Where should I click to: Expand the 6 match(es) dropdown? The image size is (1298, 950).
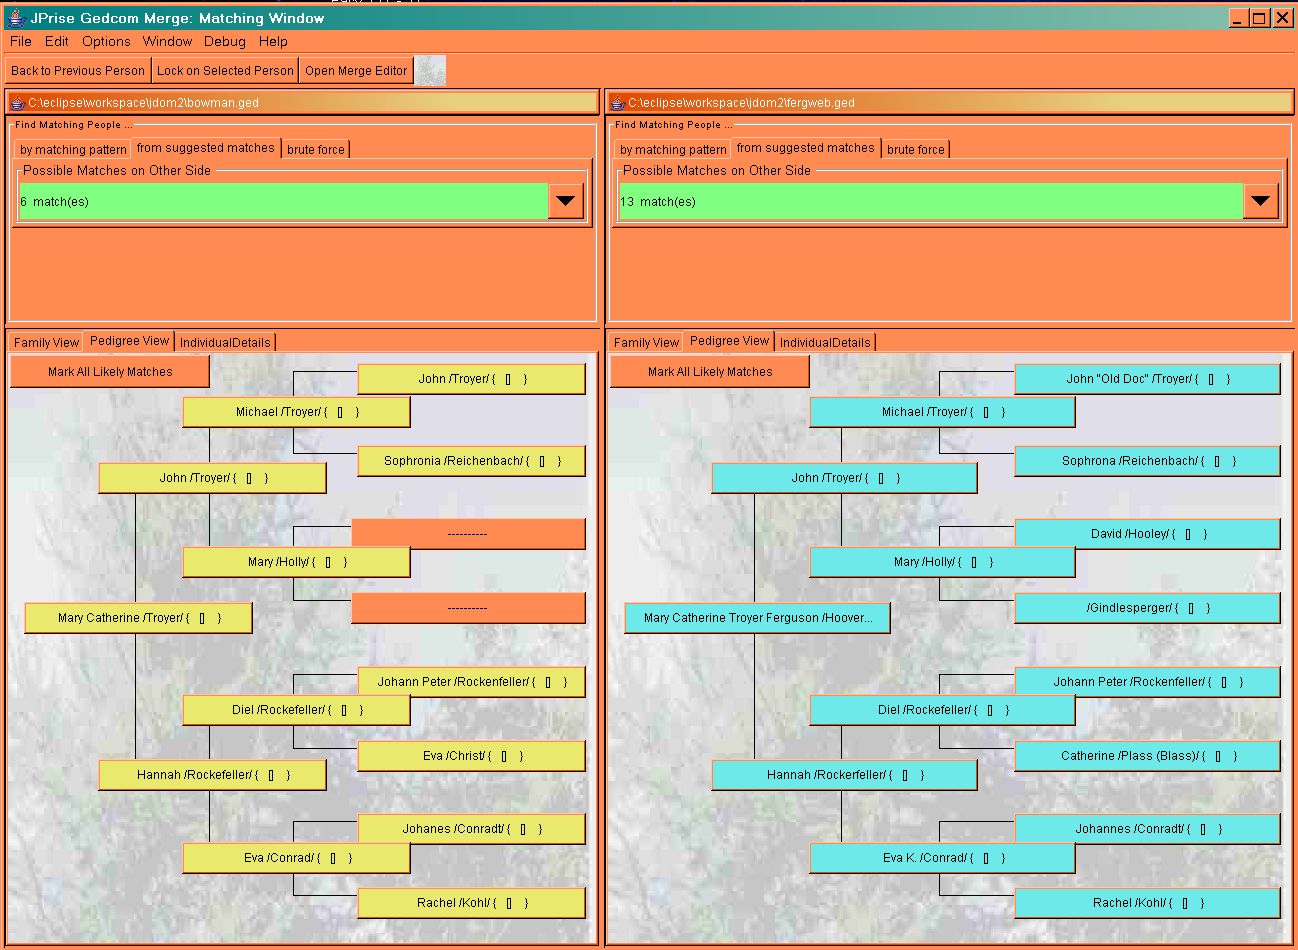[x=565, y=201]
